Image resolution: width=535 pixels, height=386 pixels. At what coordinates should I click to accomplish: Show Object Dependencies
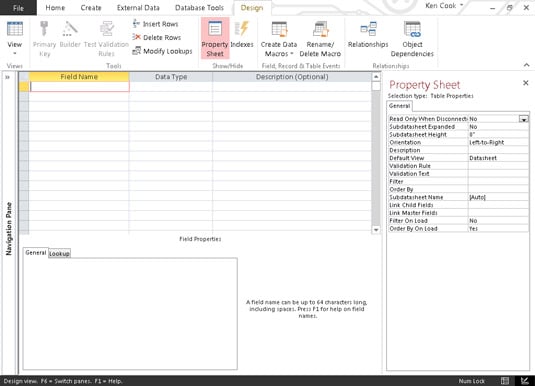click(412, 38)
